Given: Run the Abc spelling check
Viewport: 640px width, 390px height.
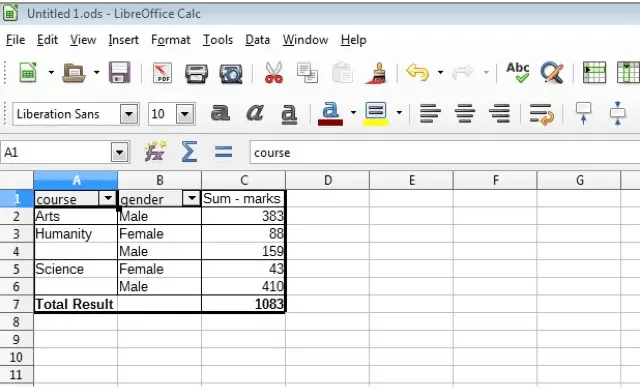Looking at the screenshot, I should [518, 72].
